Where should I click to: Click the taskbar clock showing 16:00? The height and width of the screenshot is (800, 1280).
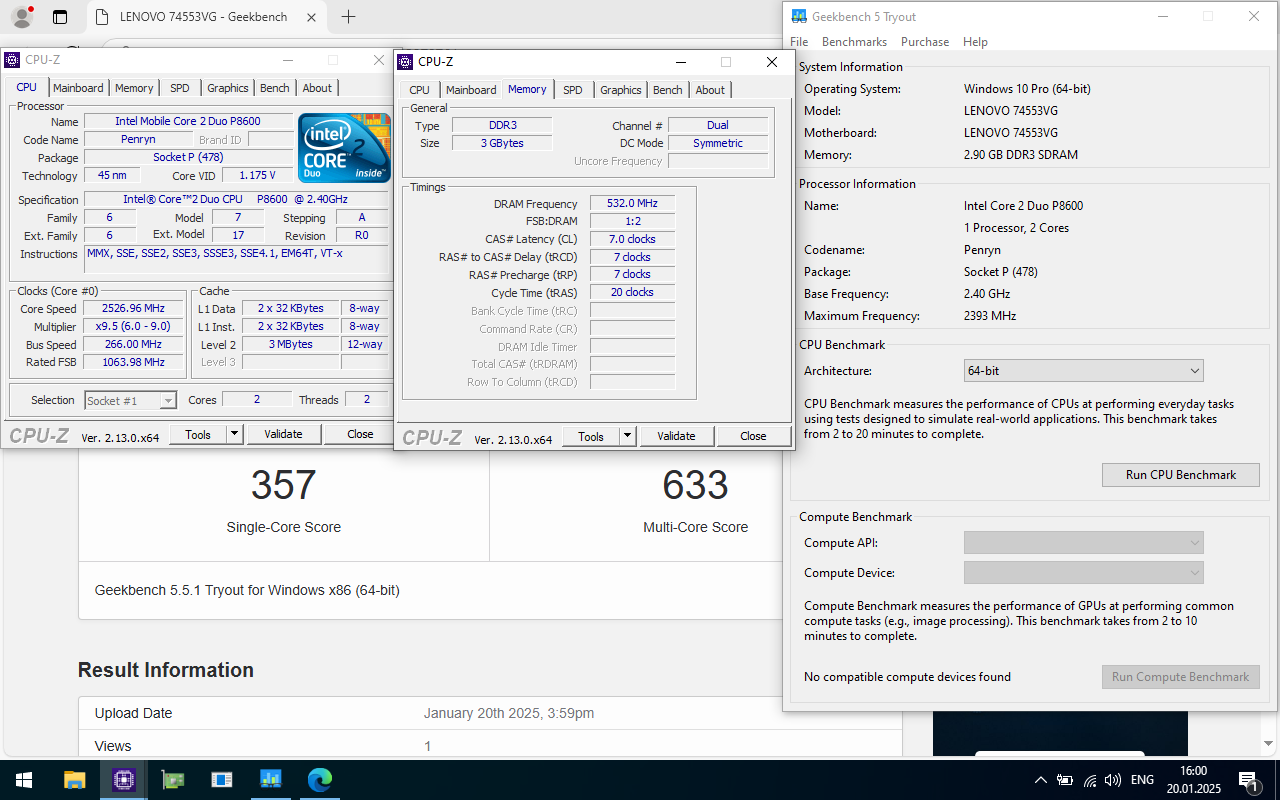pos(1193,780)
